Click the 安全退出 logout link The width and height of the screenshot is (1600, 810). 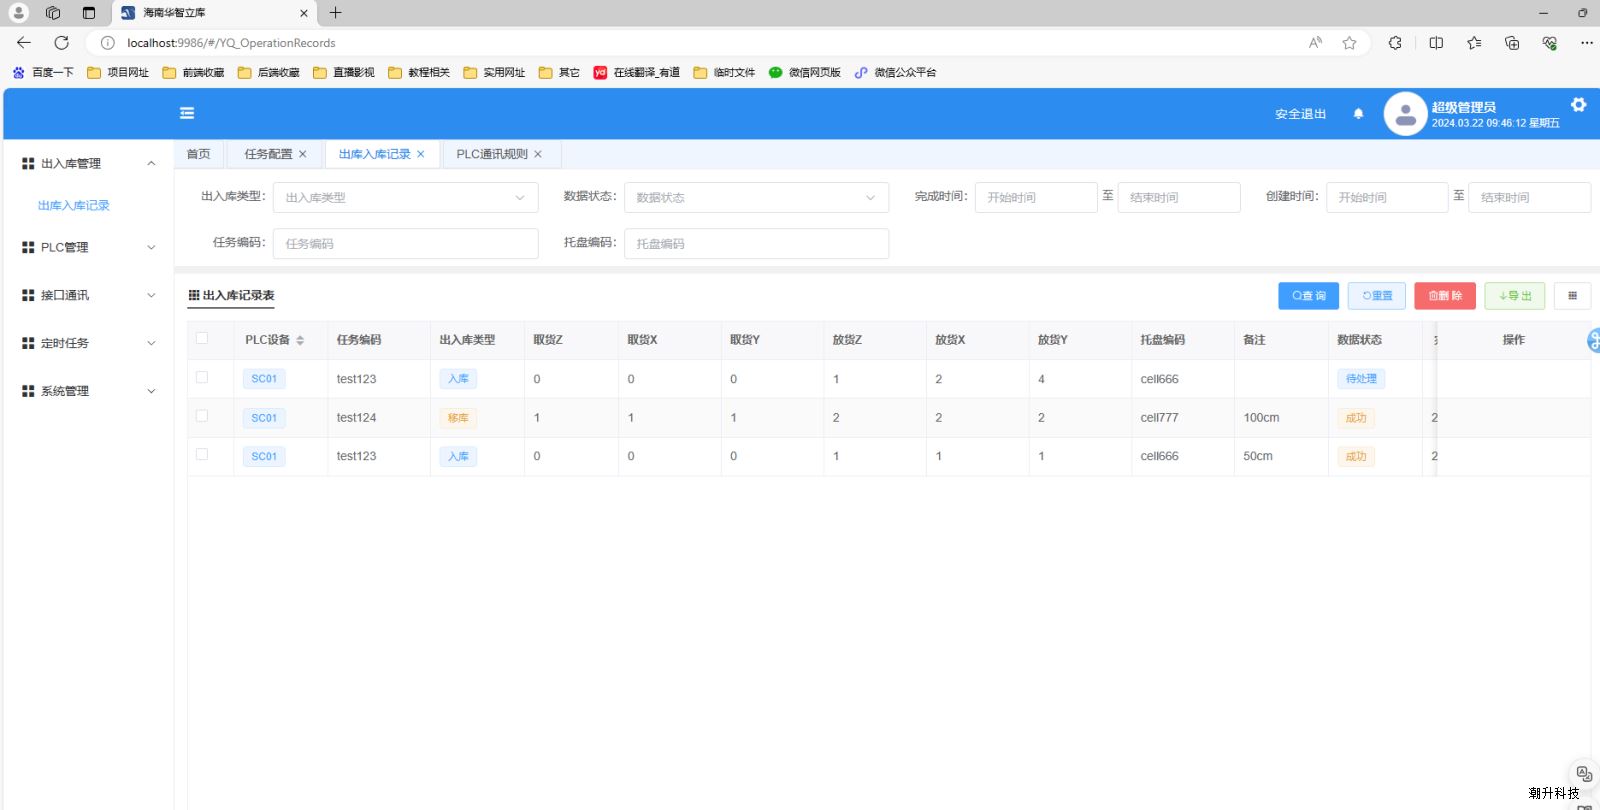point(1300,114)
